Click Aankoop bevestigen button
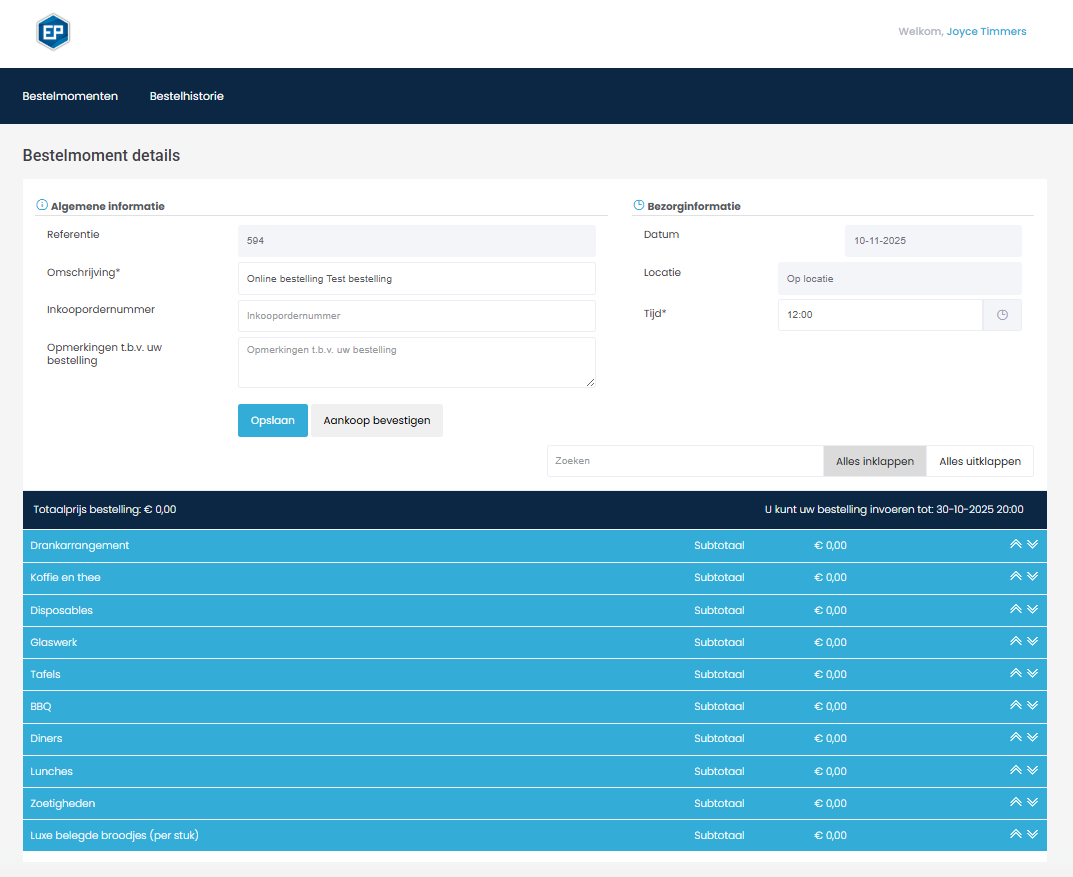This screenshot has height=877, width=1073. point(377,421)
